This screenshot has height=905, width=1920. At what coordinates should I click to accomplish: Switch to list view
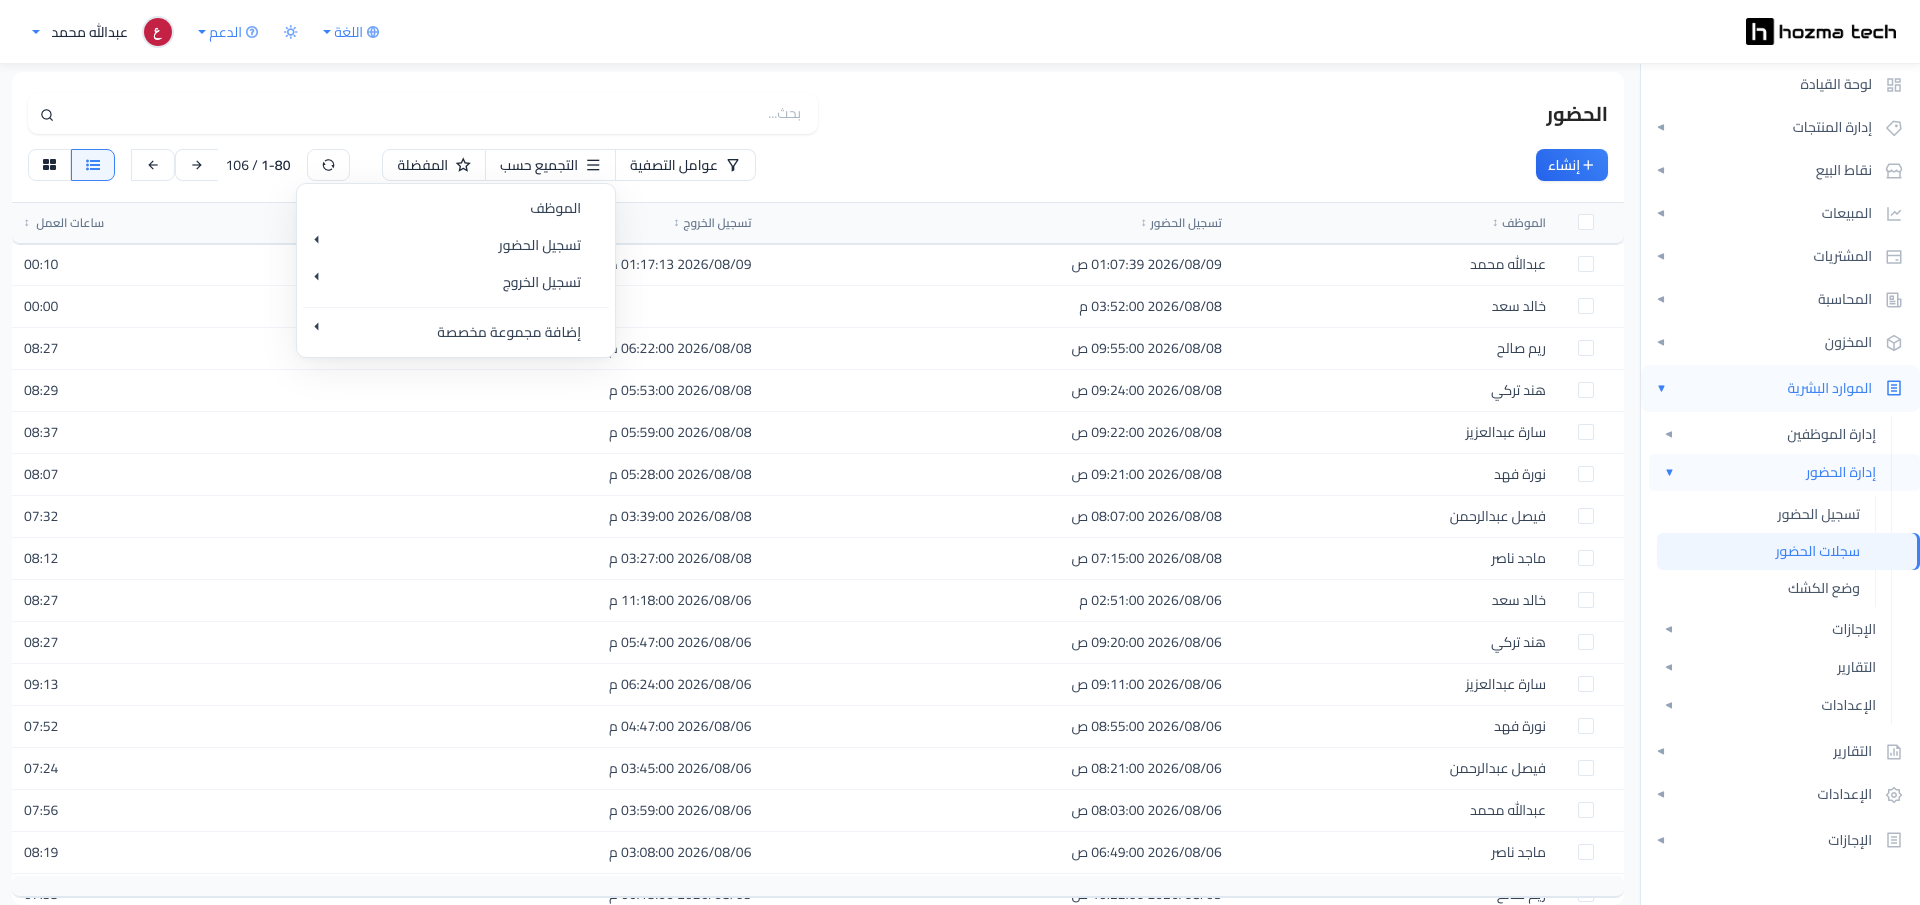coord(93,165)
